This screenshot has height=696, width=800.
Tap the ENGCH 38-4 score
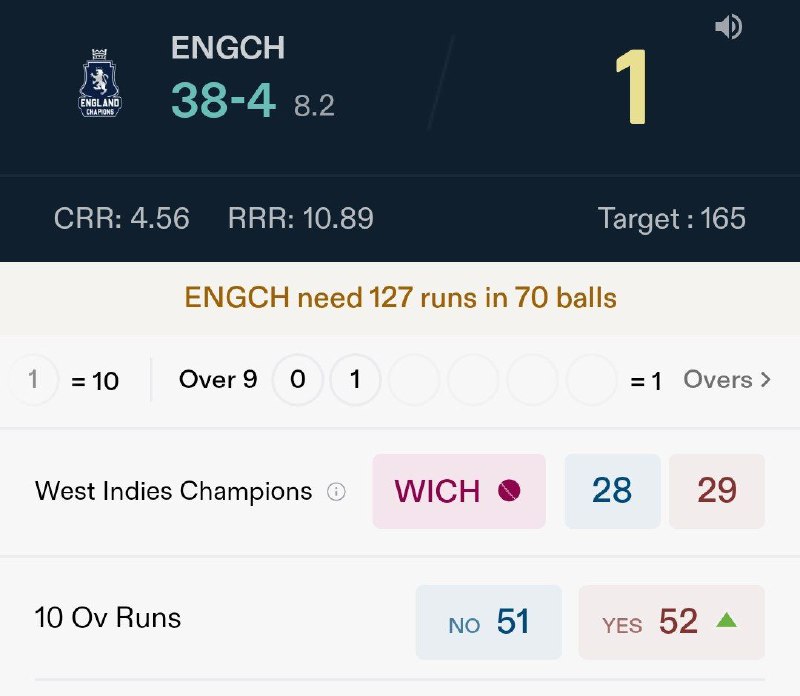(x=223, y=99)
